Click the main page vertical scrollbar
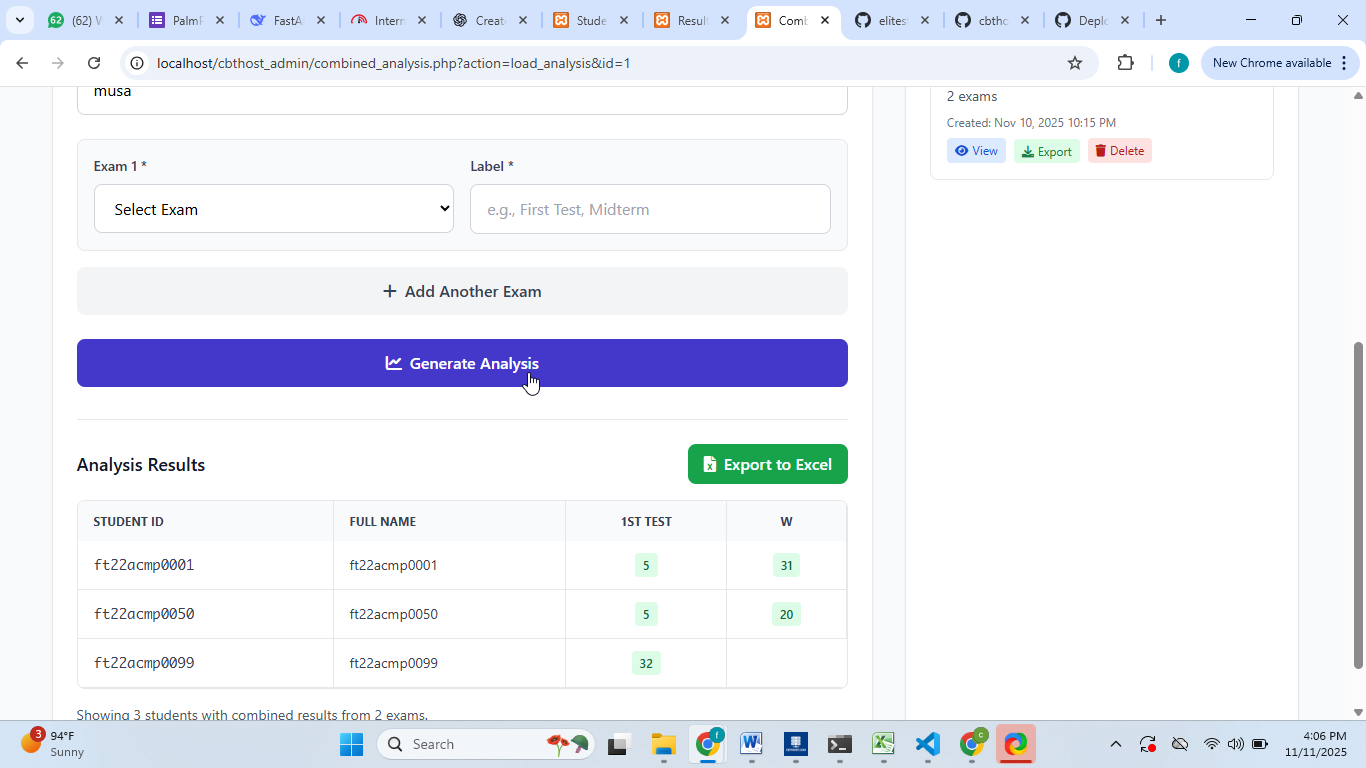 coord(1358,505)
